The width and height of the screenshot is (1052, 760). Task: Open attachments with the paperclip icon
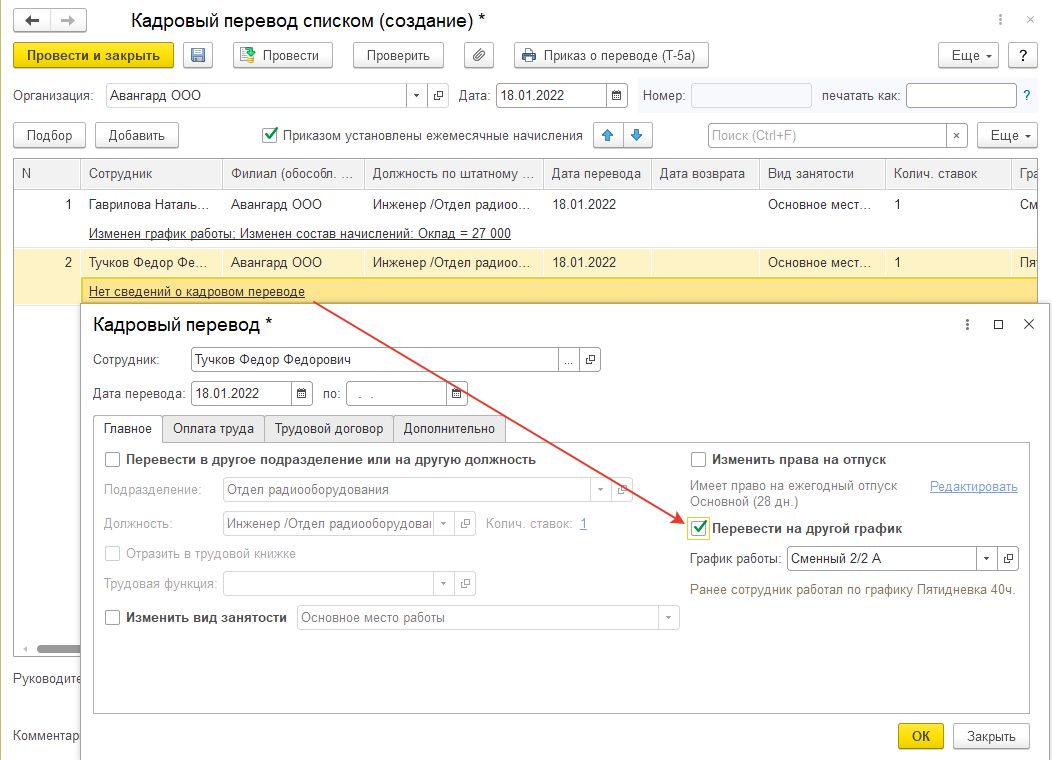click(478, 56)
